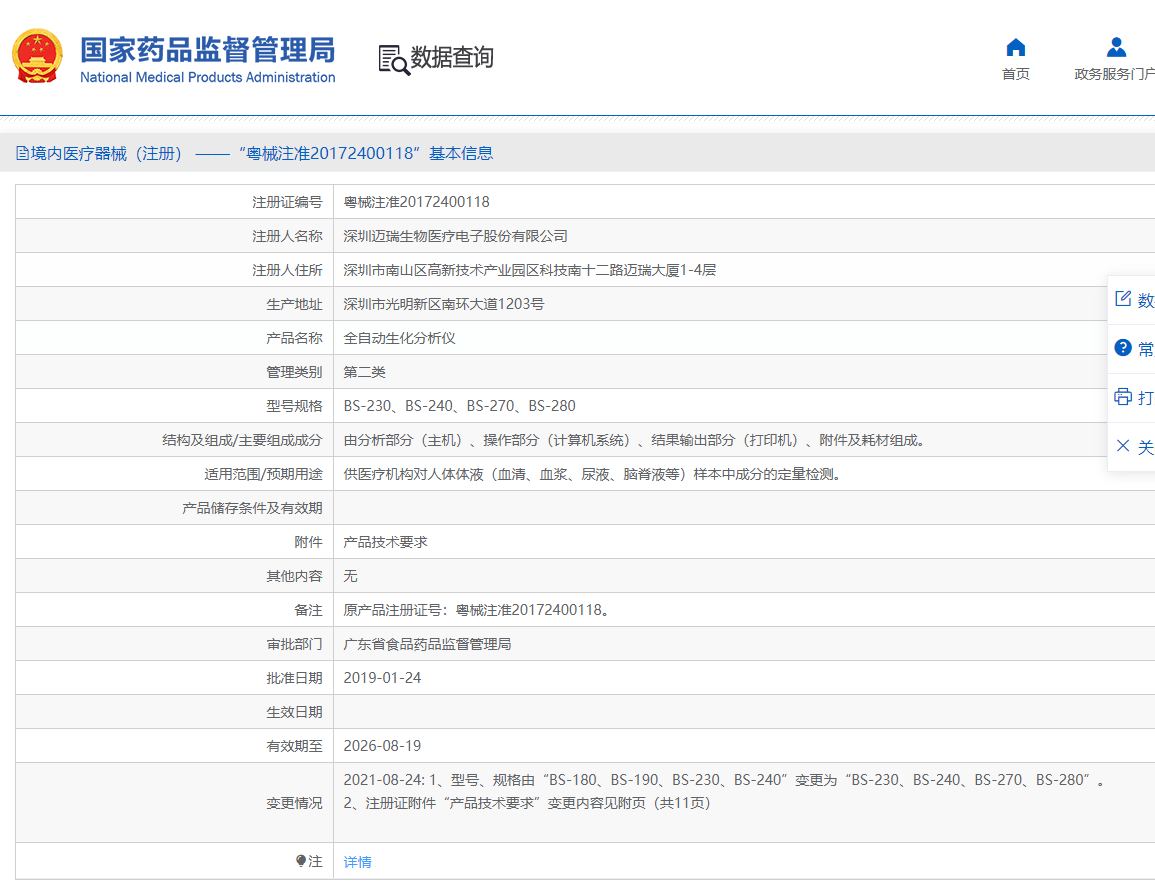Click the 注册人住所 label
Image resolution: width=1155 pixels, height=891 pixels.
click(287, 270)
